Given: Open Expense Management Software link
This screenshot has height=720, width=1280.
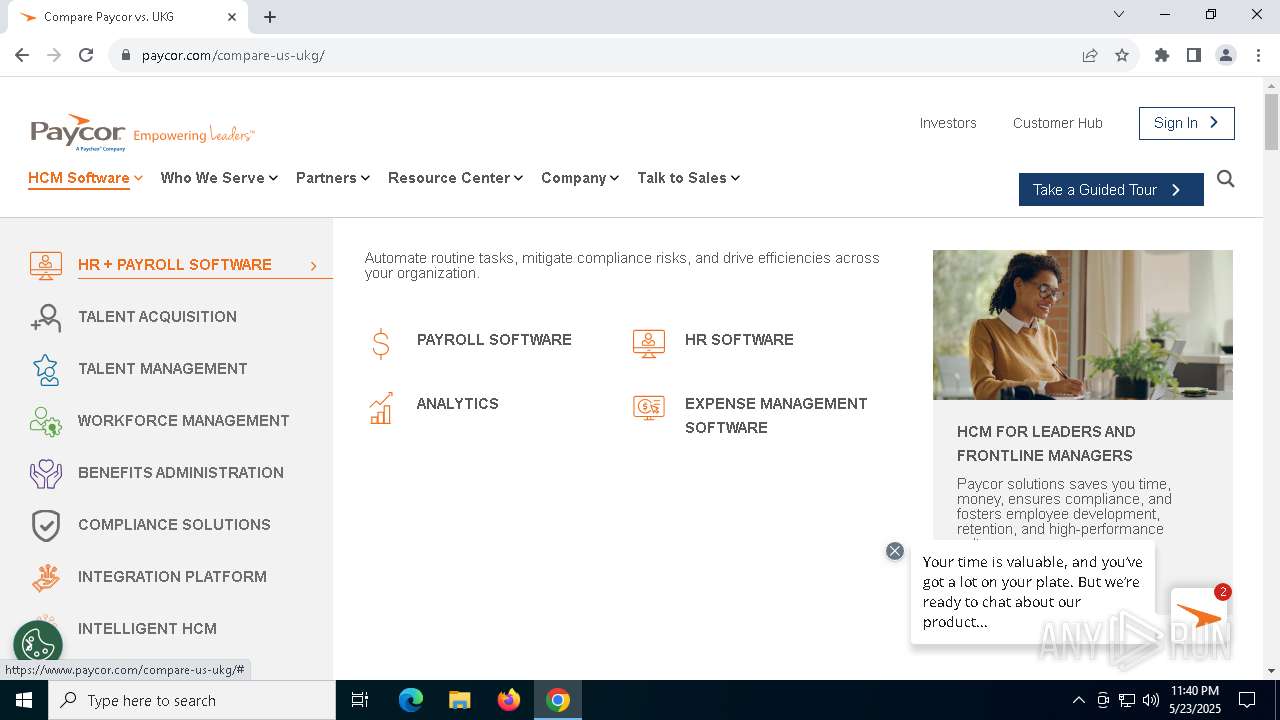Looking at the screenshot, I should coord(776,416).
